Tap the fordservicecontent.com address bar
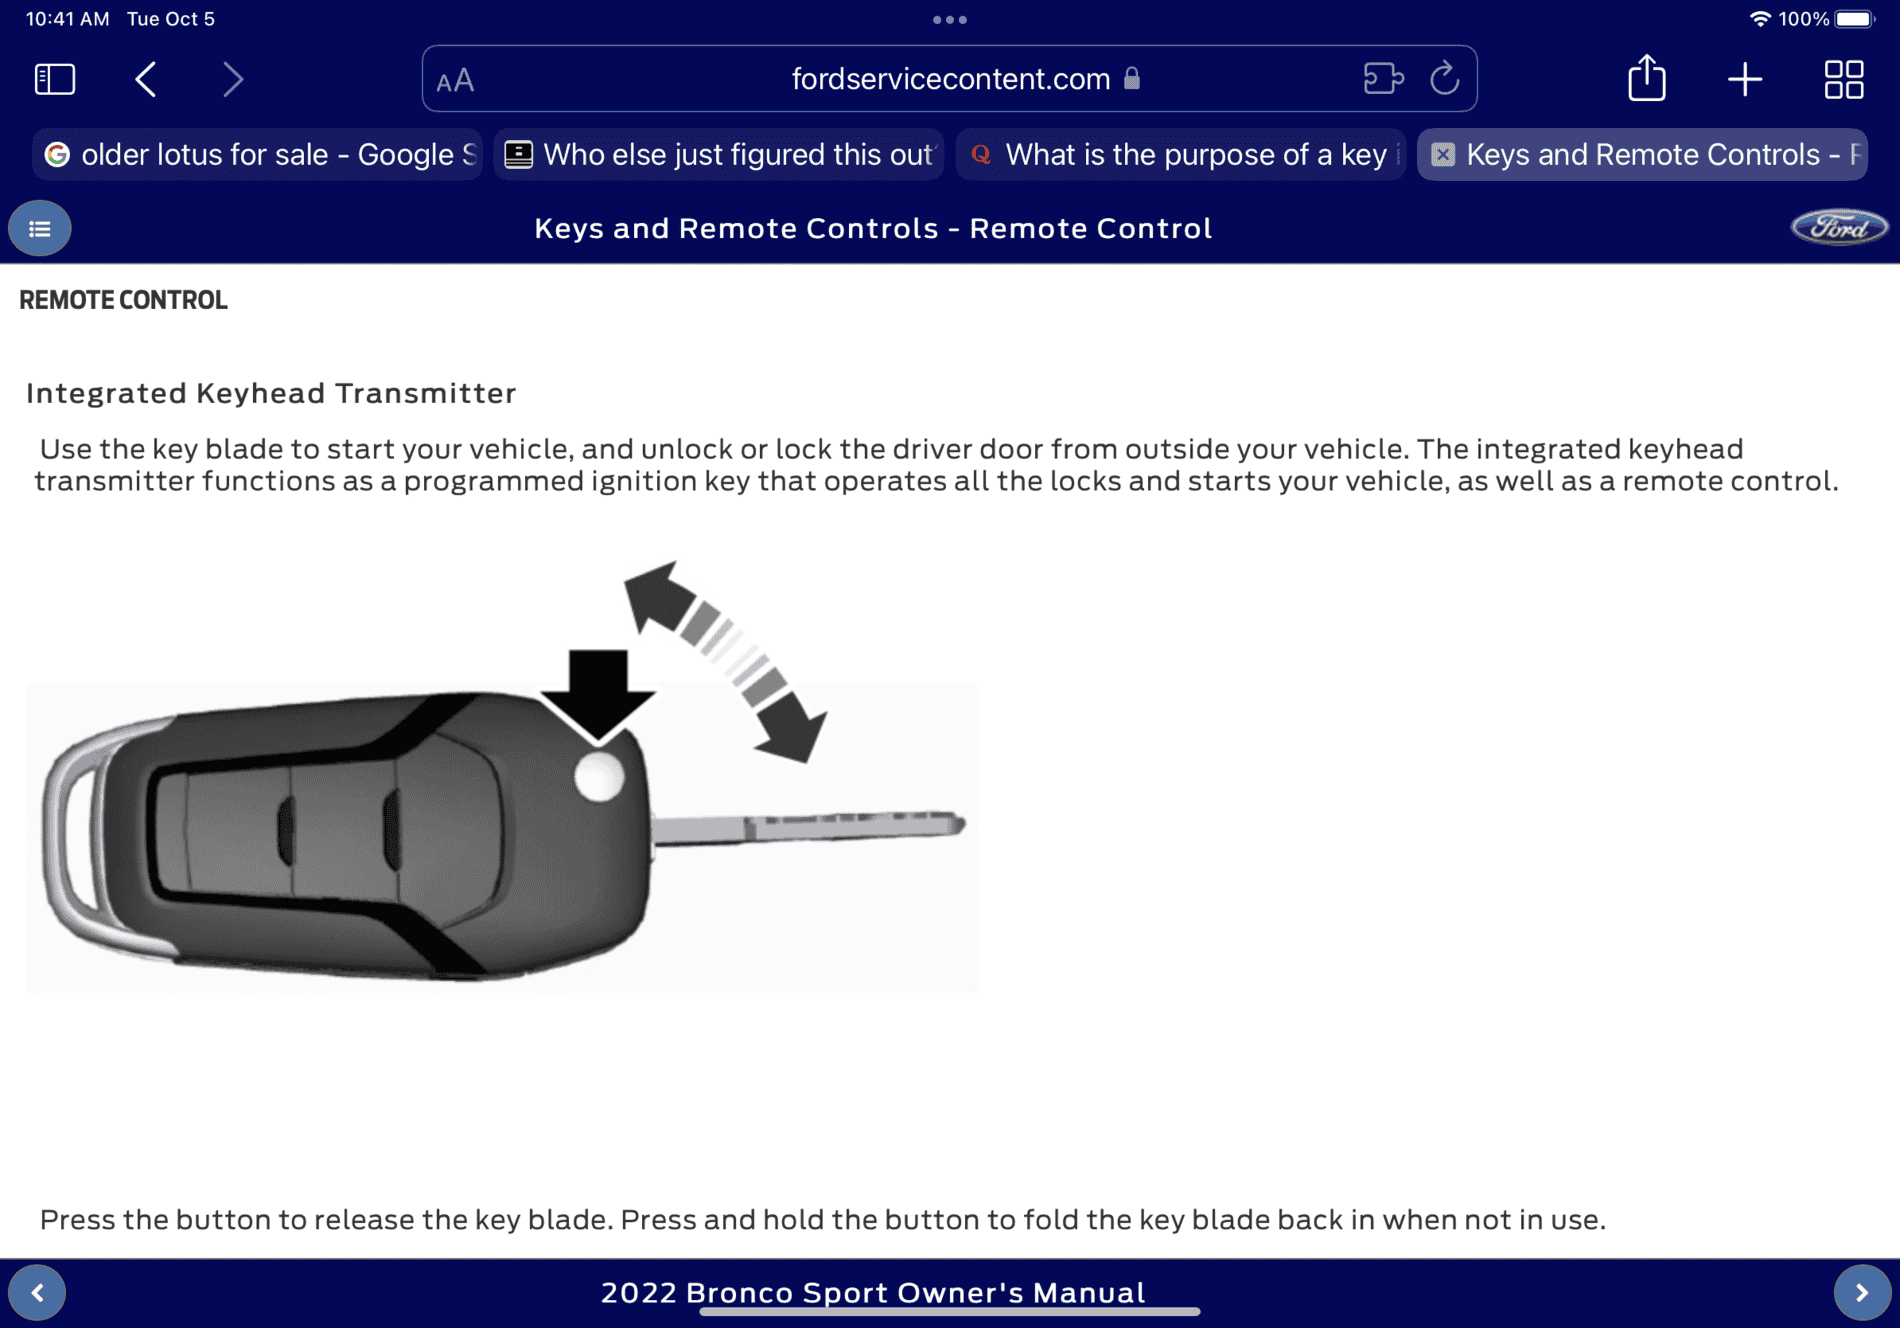 click(949, 78)
